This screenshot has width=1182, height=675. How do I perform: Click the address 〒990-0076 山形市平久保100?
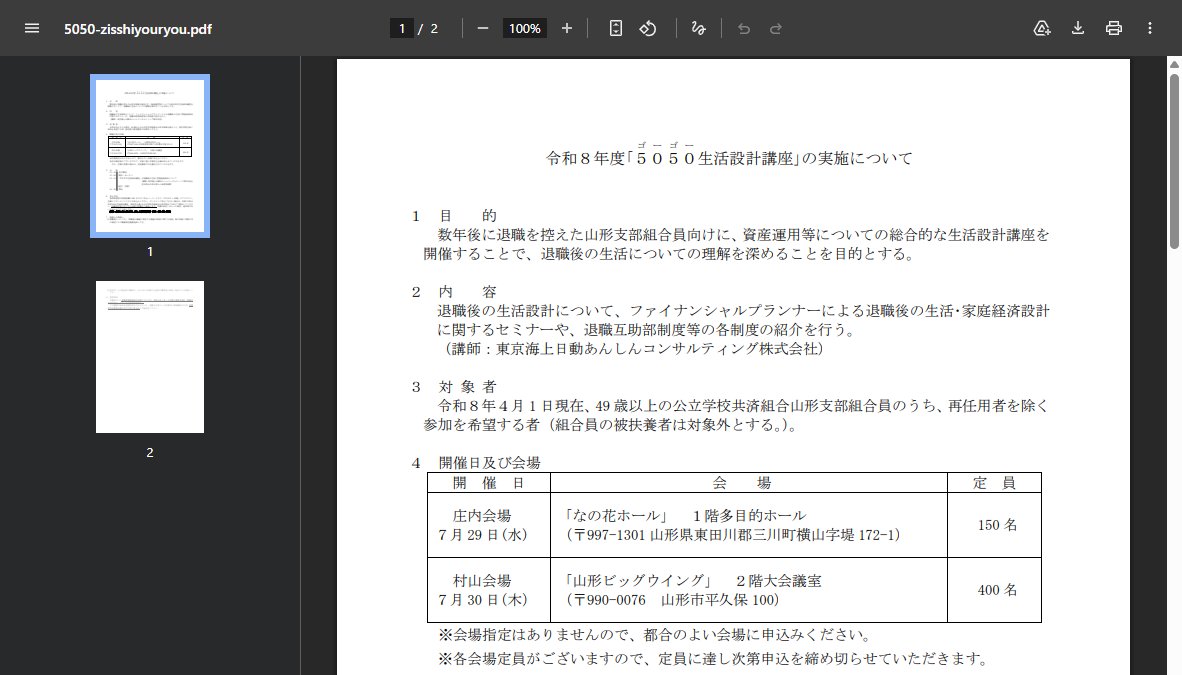[x=672, y=600]
